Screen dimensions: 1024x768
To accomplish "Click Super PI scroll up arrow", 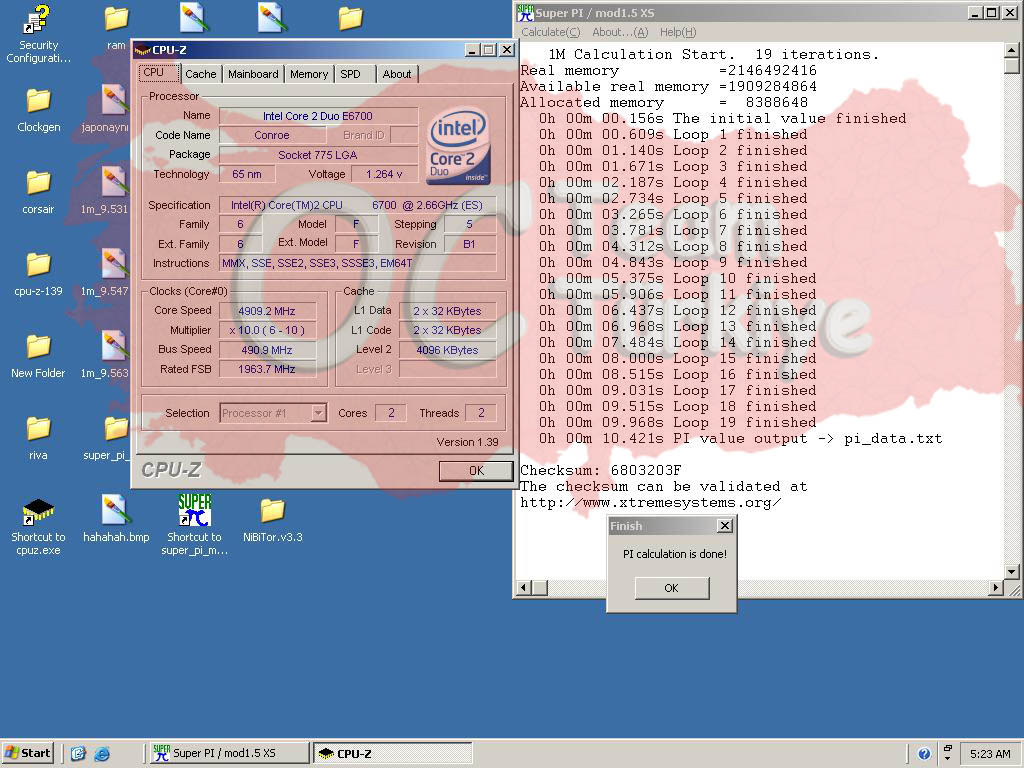I will [x=1011, y=50].
